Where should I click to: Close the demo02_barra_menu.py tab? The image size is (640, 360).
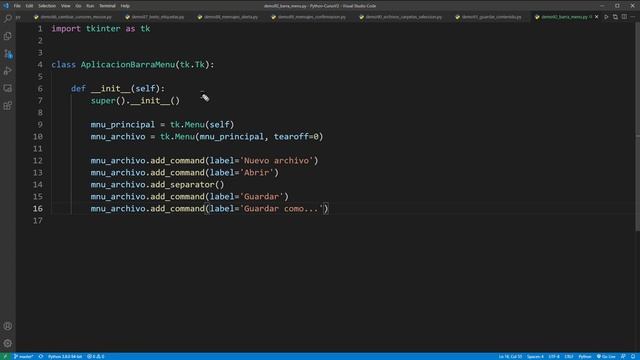597,17
